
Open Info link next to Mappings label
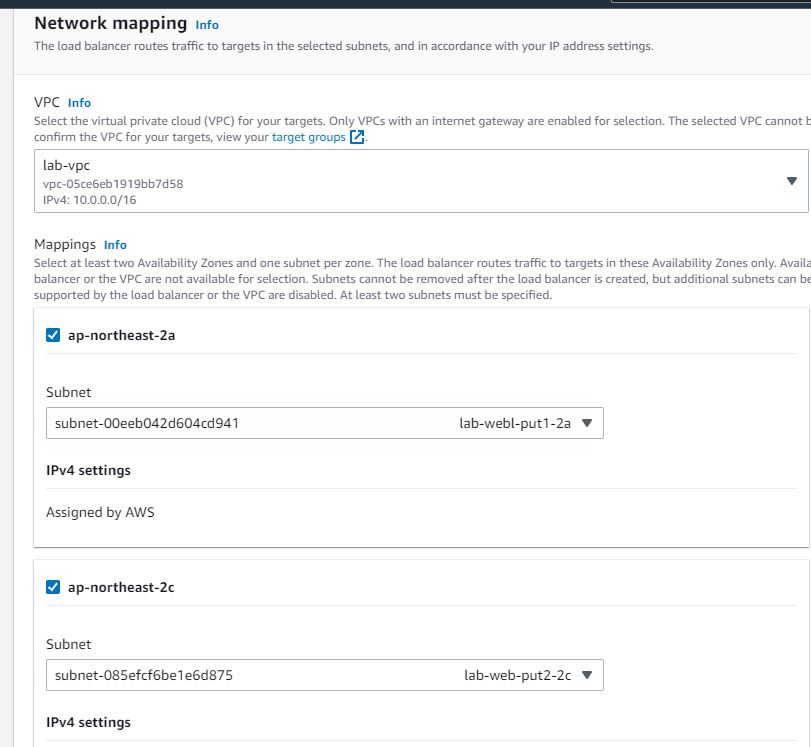115,245
